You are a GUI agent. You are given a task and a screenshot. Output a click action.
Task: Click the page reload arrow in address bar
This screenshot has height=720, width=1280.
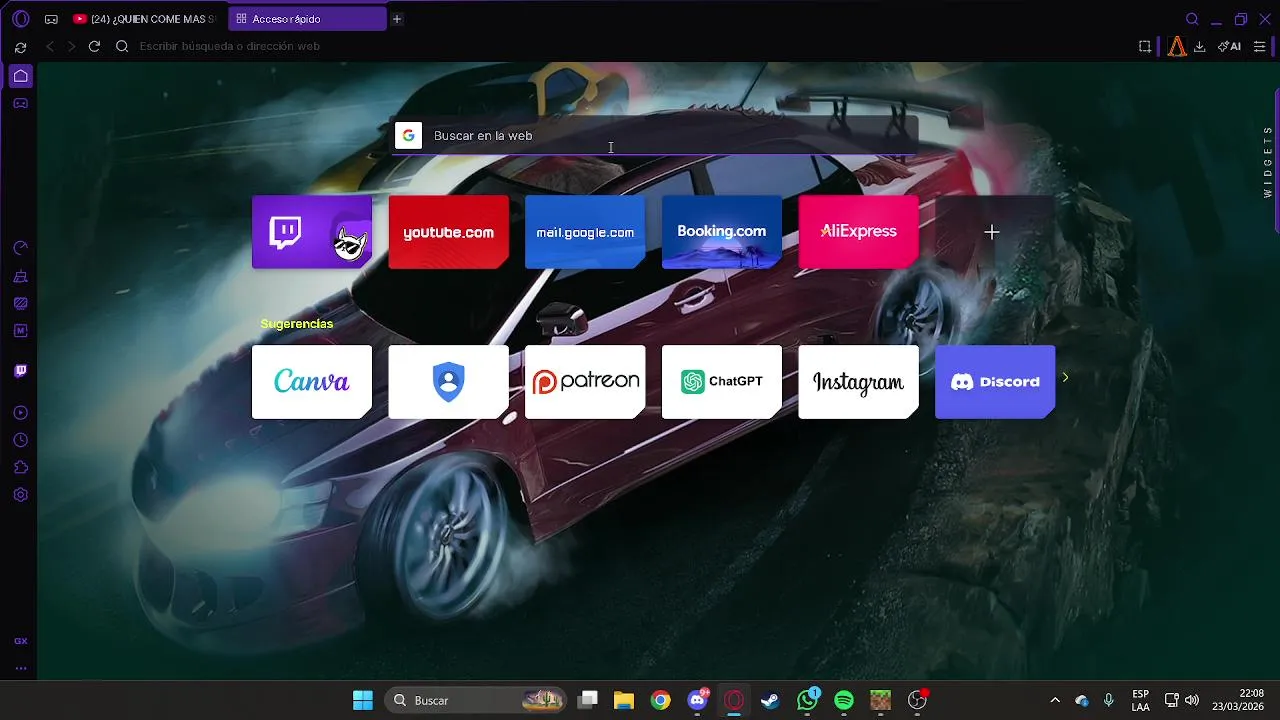pyautogui.click(x=94, y=46)
